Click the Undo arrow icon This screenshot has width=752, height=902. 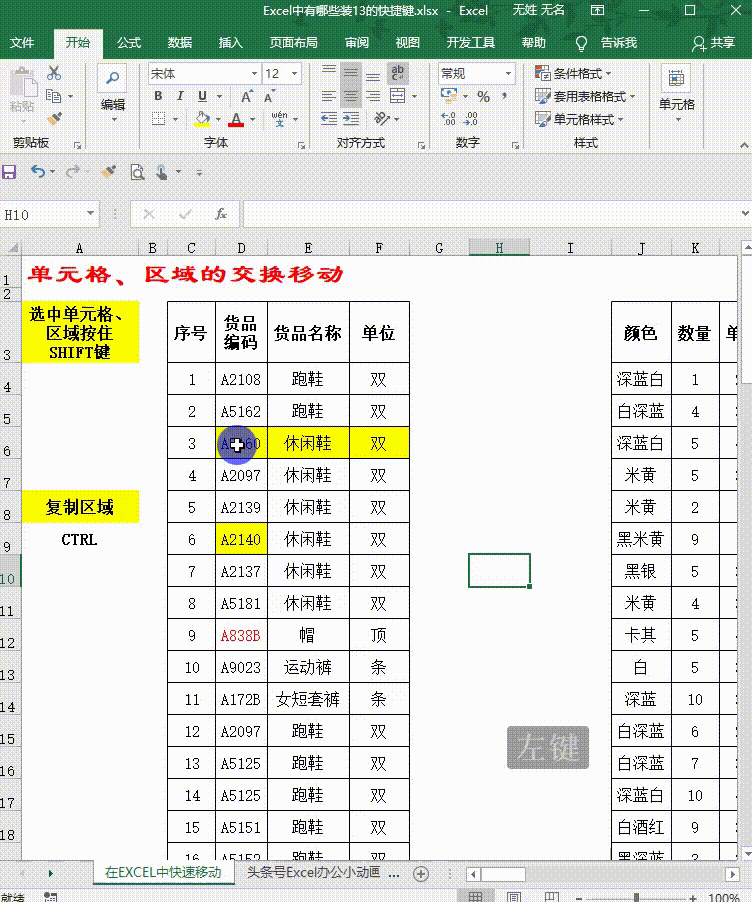[x=38, y=171]
